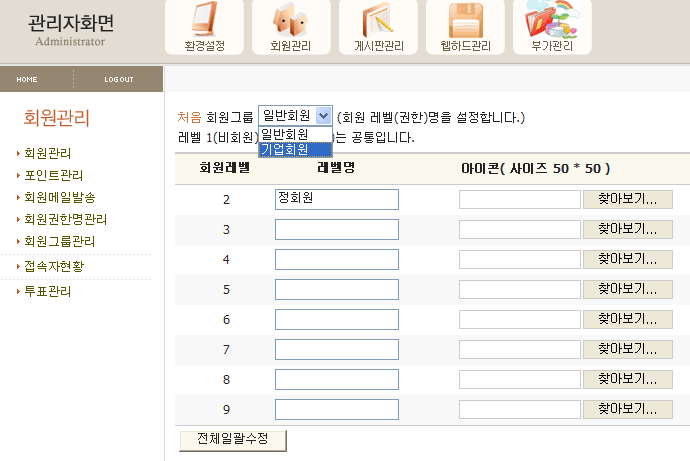Navigate to 회원권한명관리 in sidebar
The height and width of the screenshot is (461, 690).
click(x=65, y=219)
